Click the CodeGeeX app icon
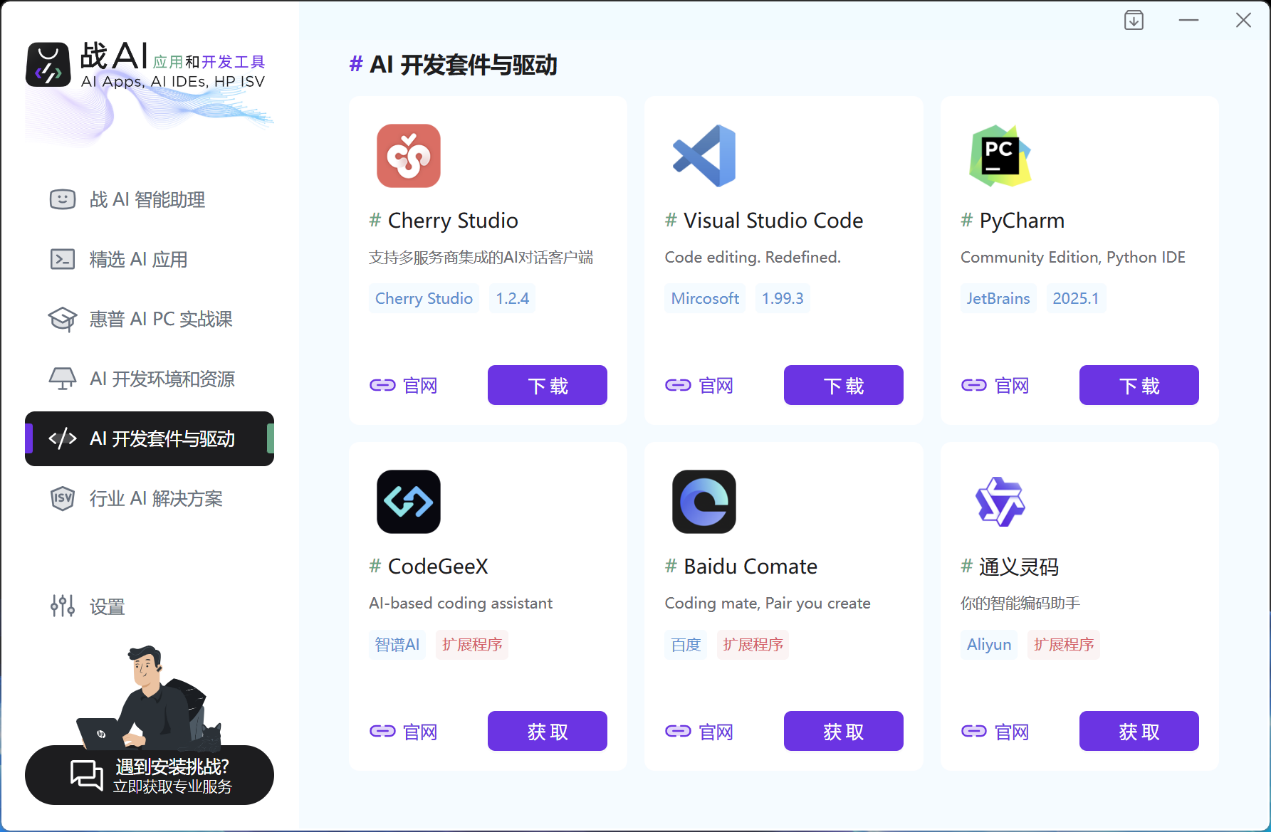The width and height of the screenshot is (1271, 832). [409, 501]
